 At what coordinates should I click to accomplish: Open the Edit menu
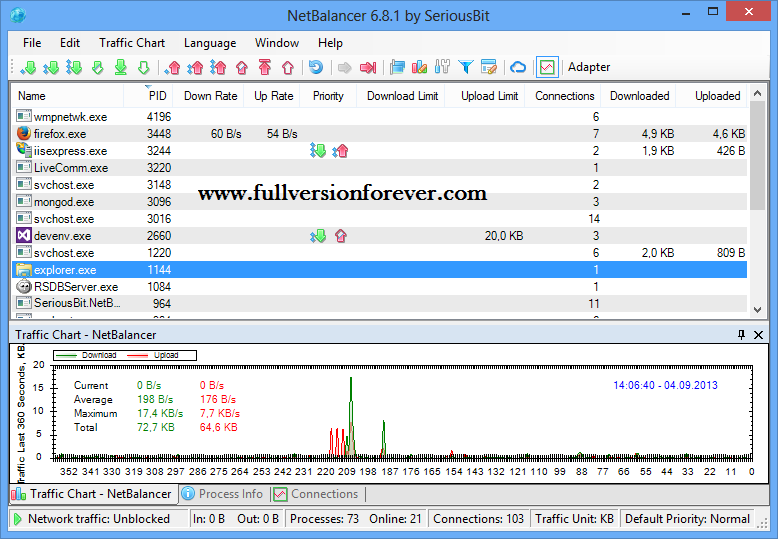pyautogui.click(x=70, y=43)
